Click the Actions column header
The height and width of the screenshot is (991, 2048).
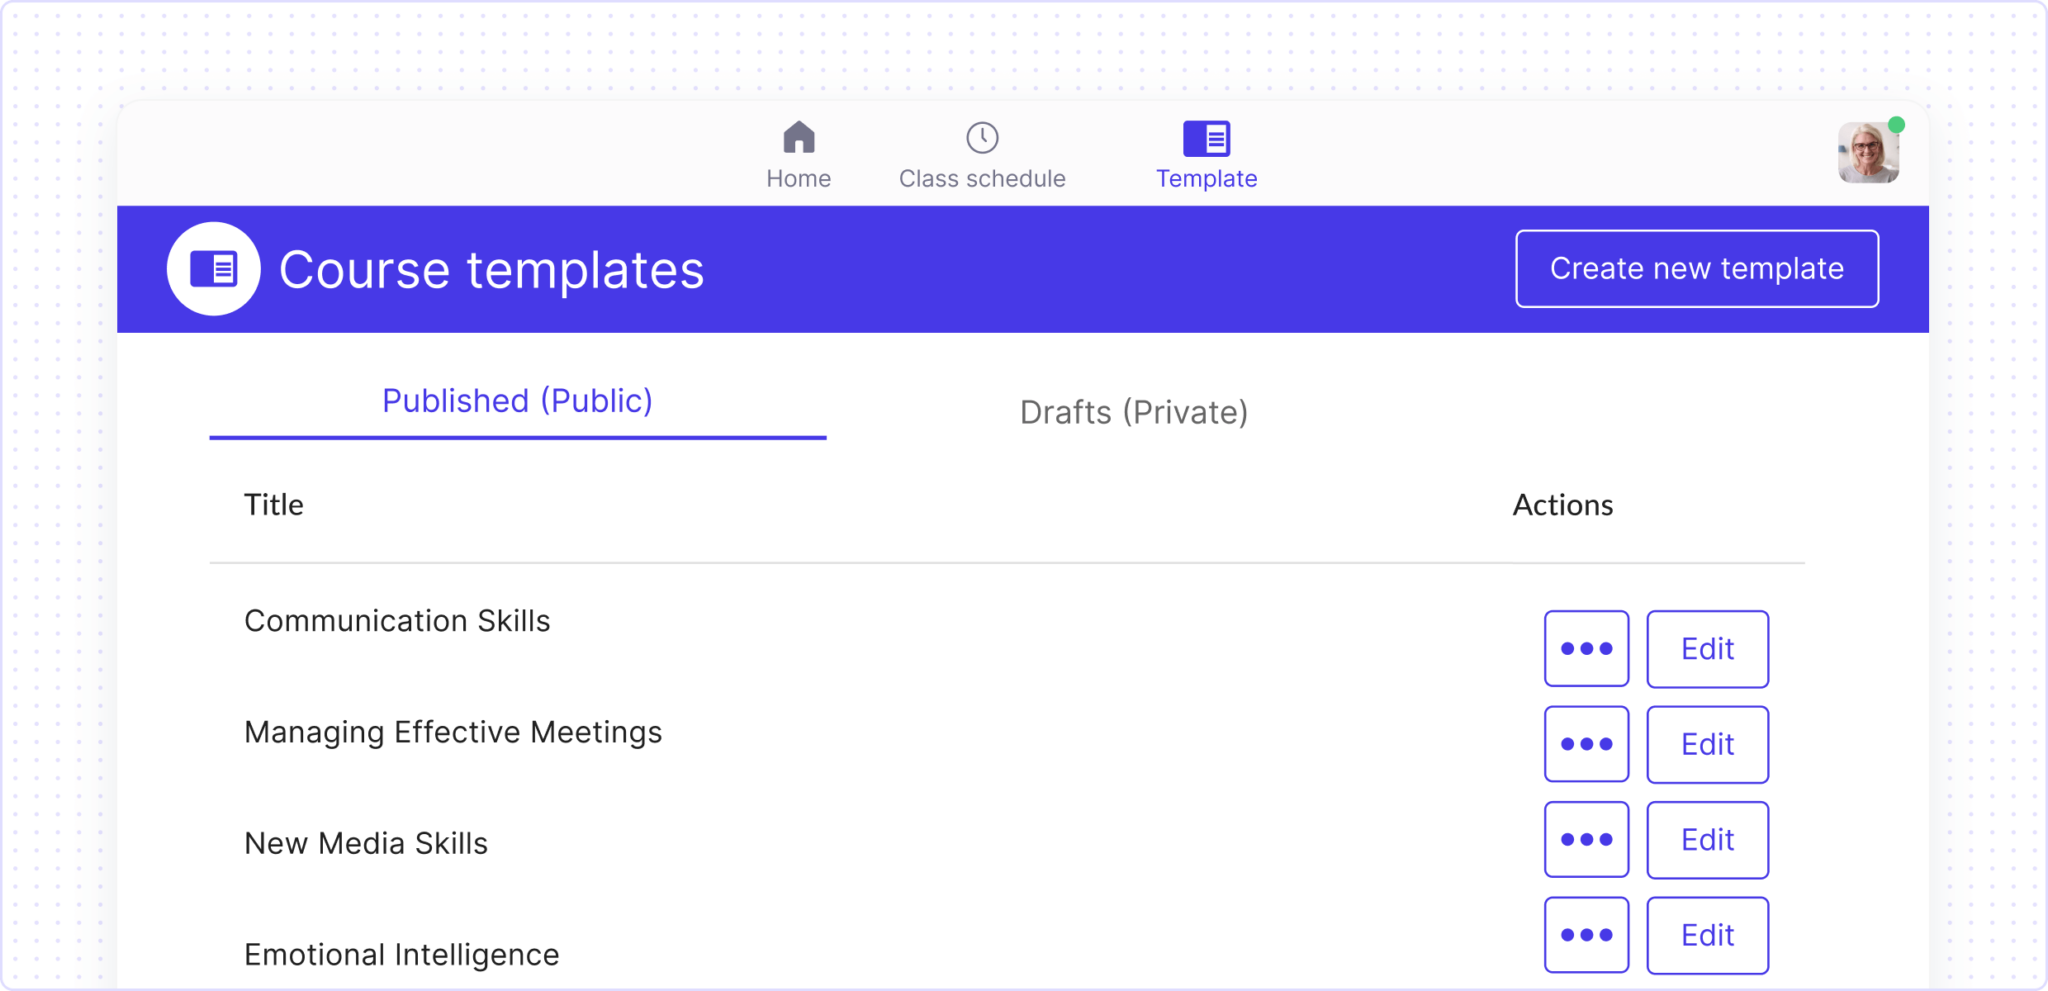click(1562, 505)
